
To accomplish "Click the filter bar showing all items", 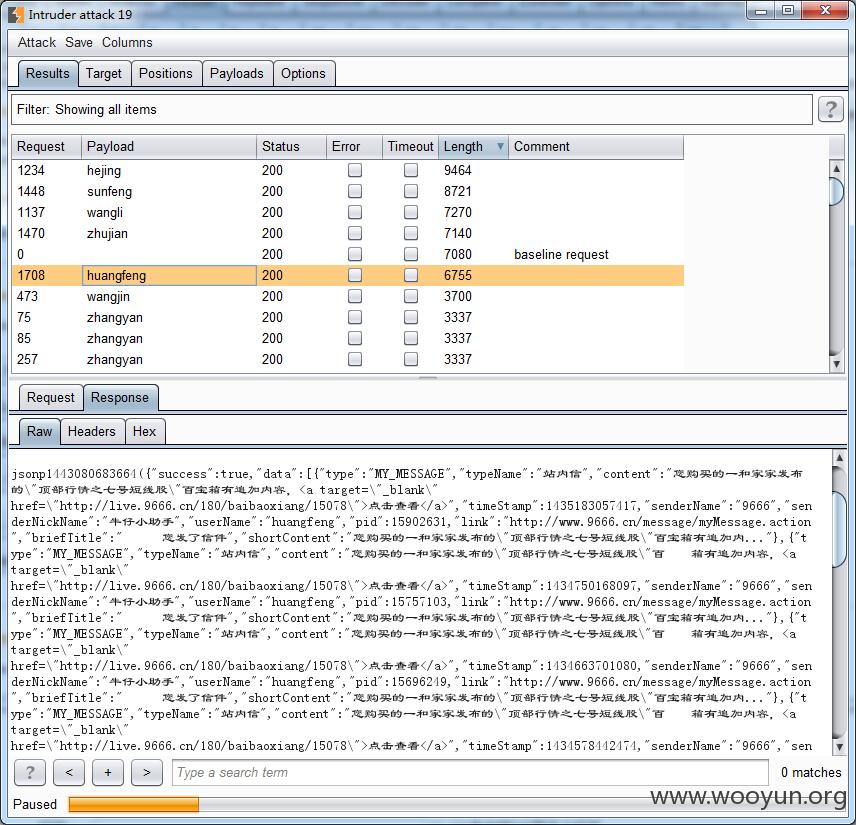I will (412, 110).
